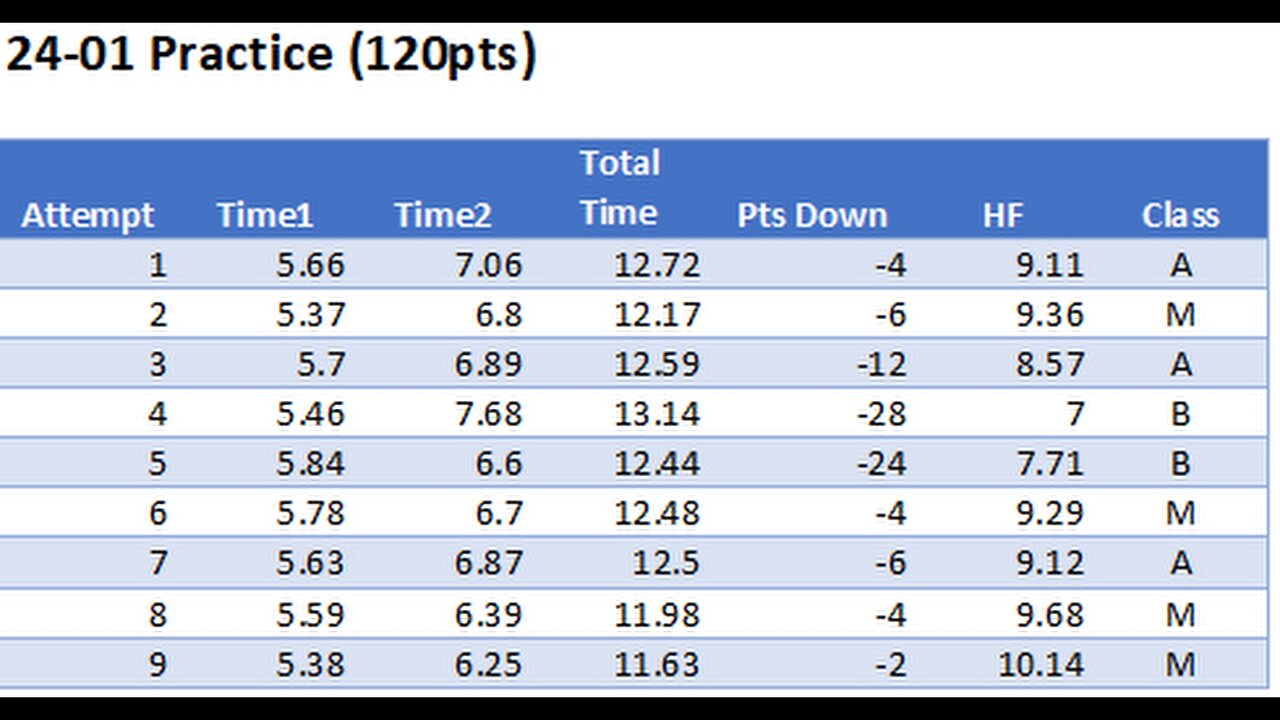This screenshot has width=1280, height=720.
Task: Select HF cell showing 9.68
Action: point(1050,614)
